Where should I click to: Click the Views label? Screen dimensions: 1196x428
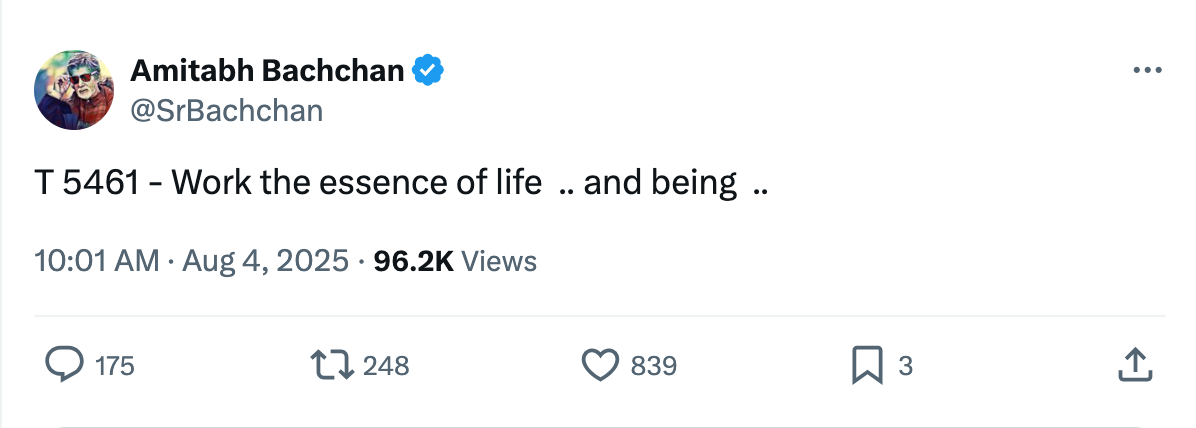tap(500, 261)
